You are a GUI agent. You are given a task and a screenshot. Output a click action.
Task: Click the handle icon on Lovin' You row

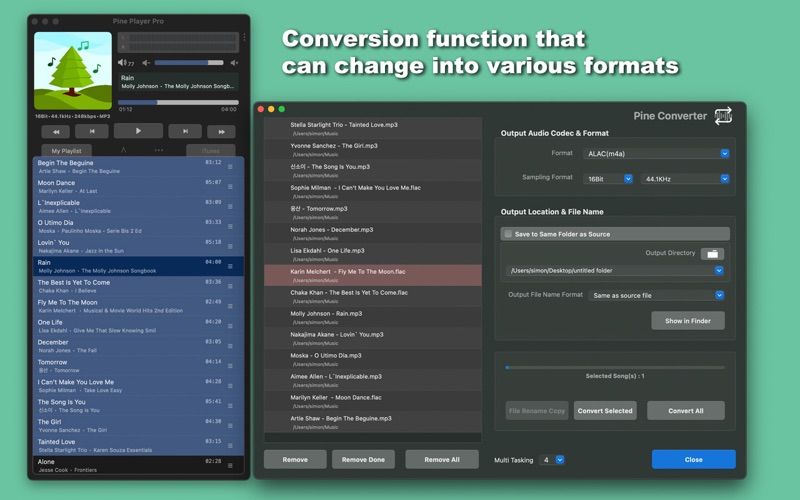(230, 246)
